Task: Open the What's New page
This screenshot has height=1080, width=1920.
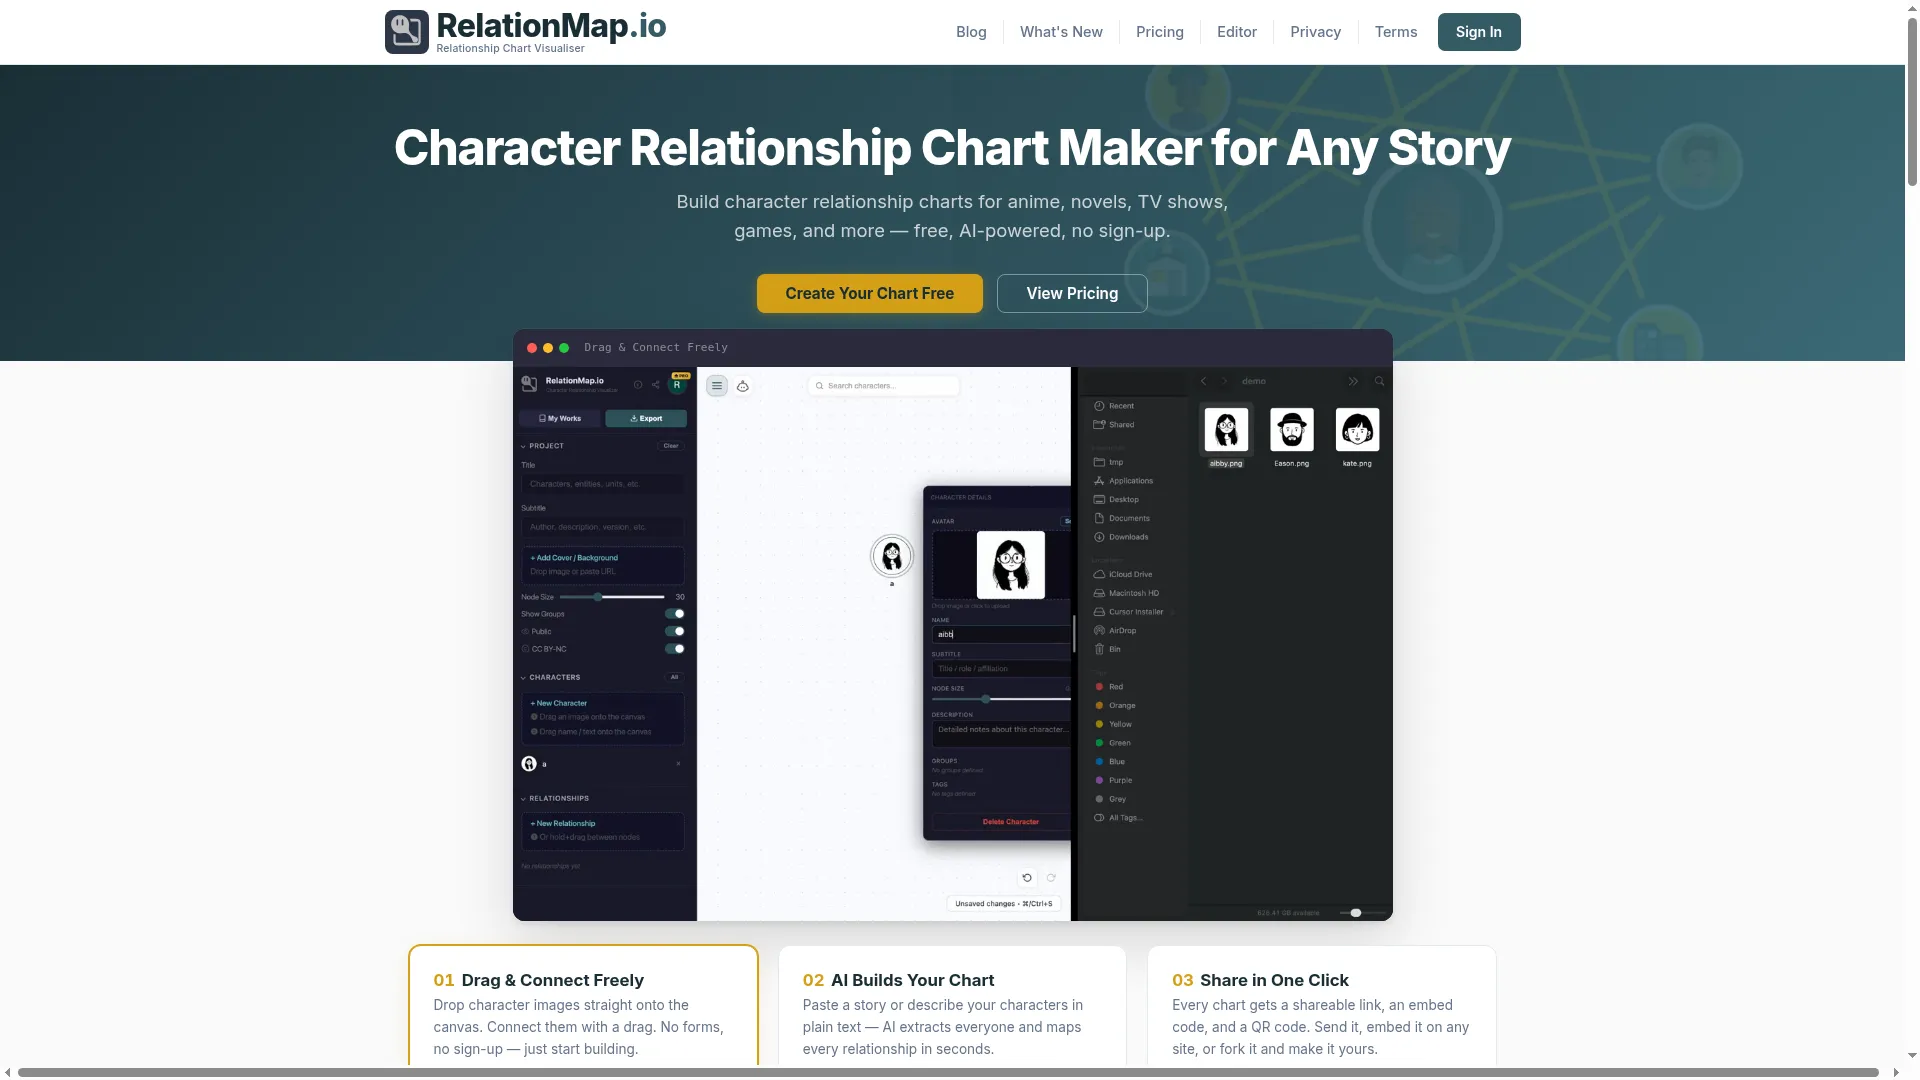Action: [1061, 32]
